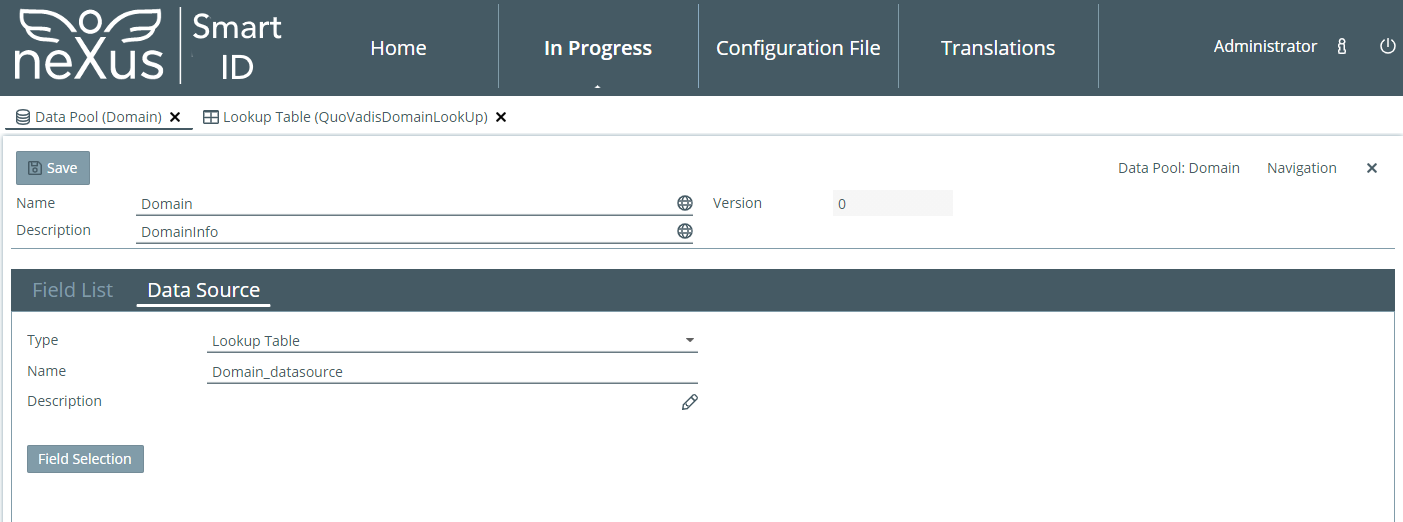Click the globe icon beside Name field
Viewport: 1403px width, 522px height.
(684, 203)
